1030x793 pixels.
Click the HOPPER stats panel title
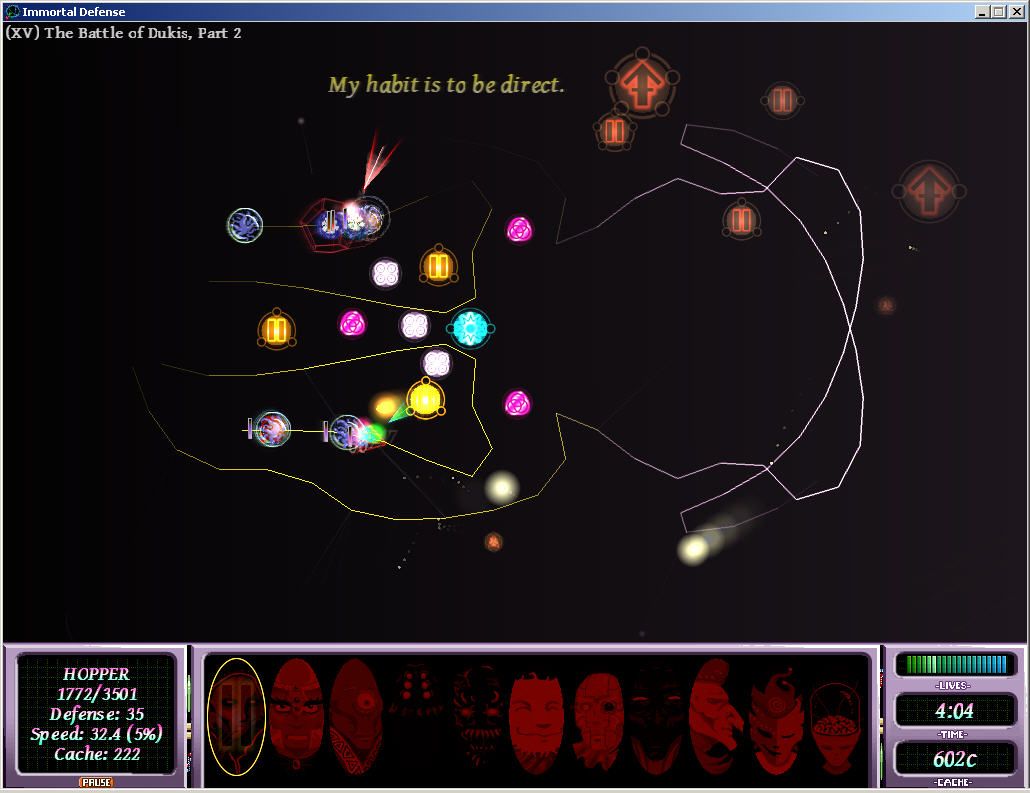pyautogui.click(x=96, y=674)
